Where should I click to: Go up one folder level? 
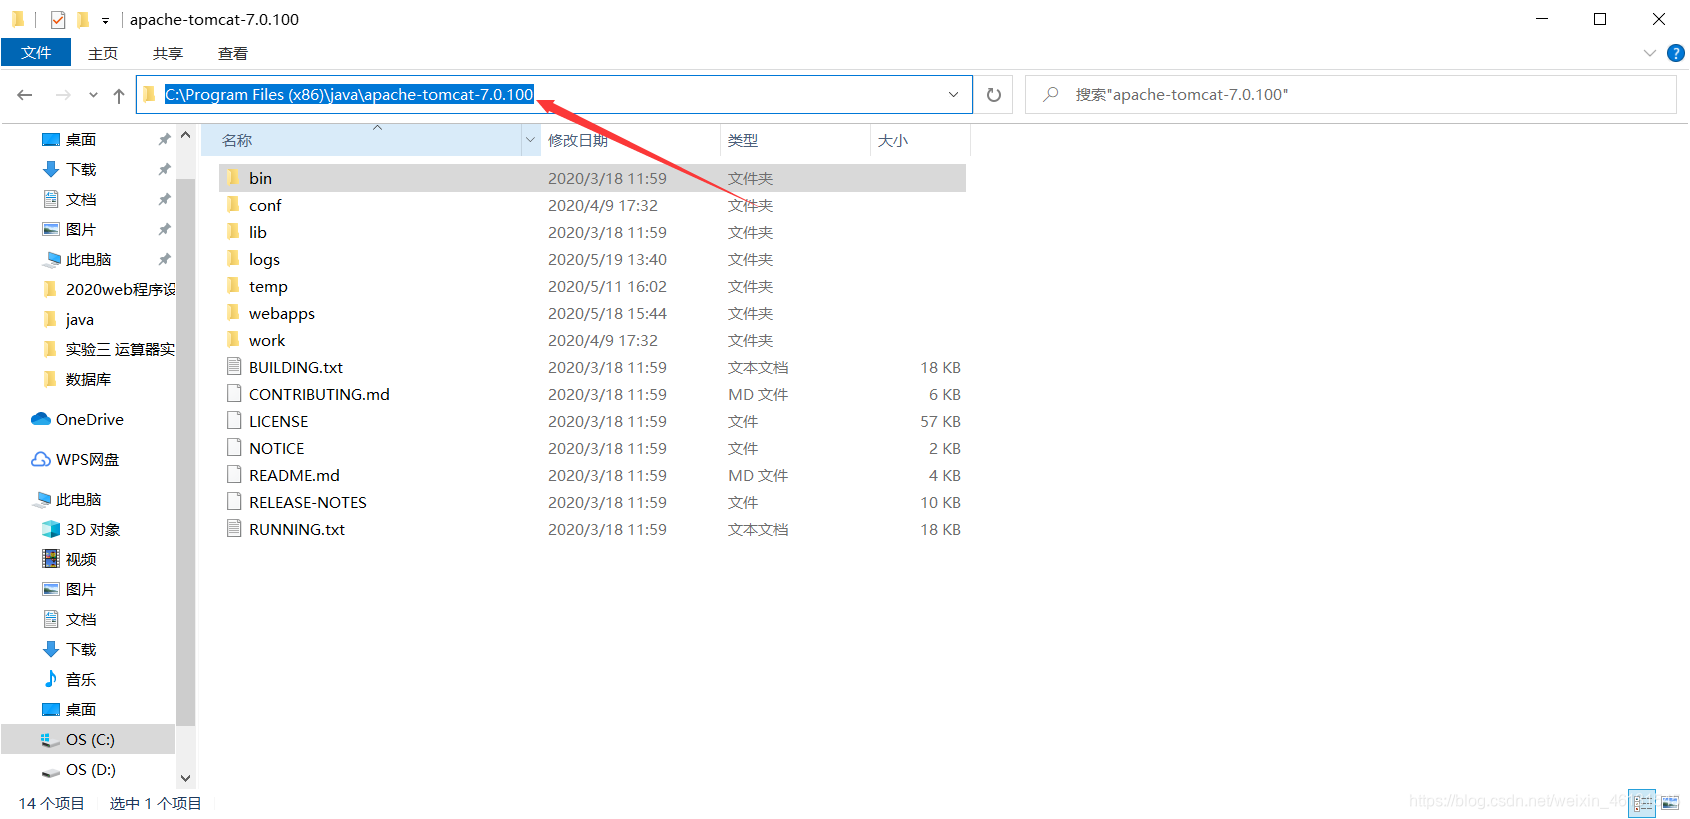point(119,95)
